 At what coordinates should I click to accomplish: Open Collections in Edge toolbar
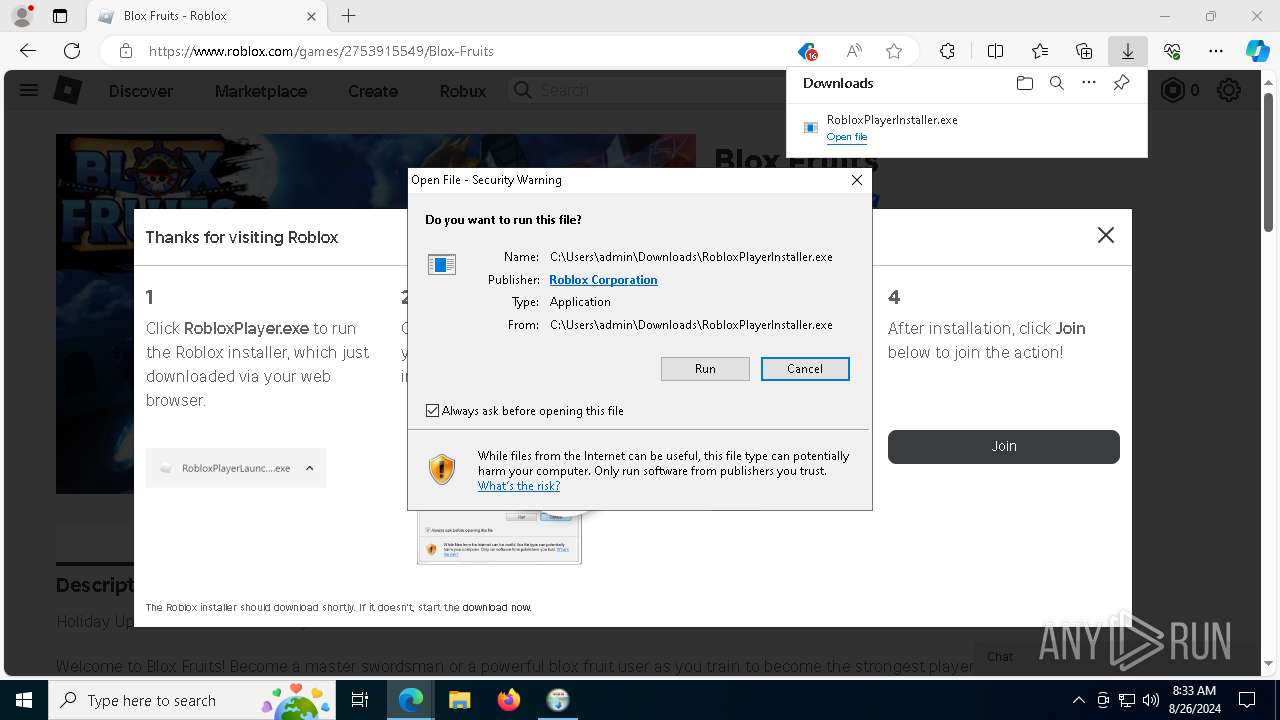[1084, 51]
